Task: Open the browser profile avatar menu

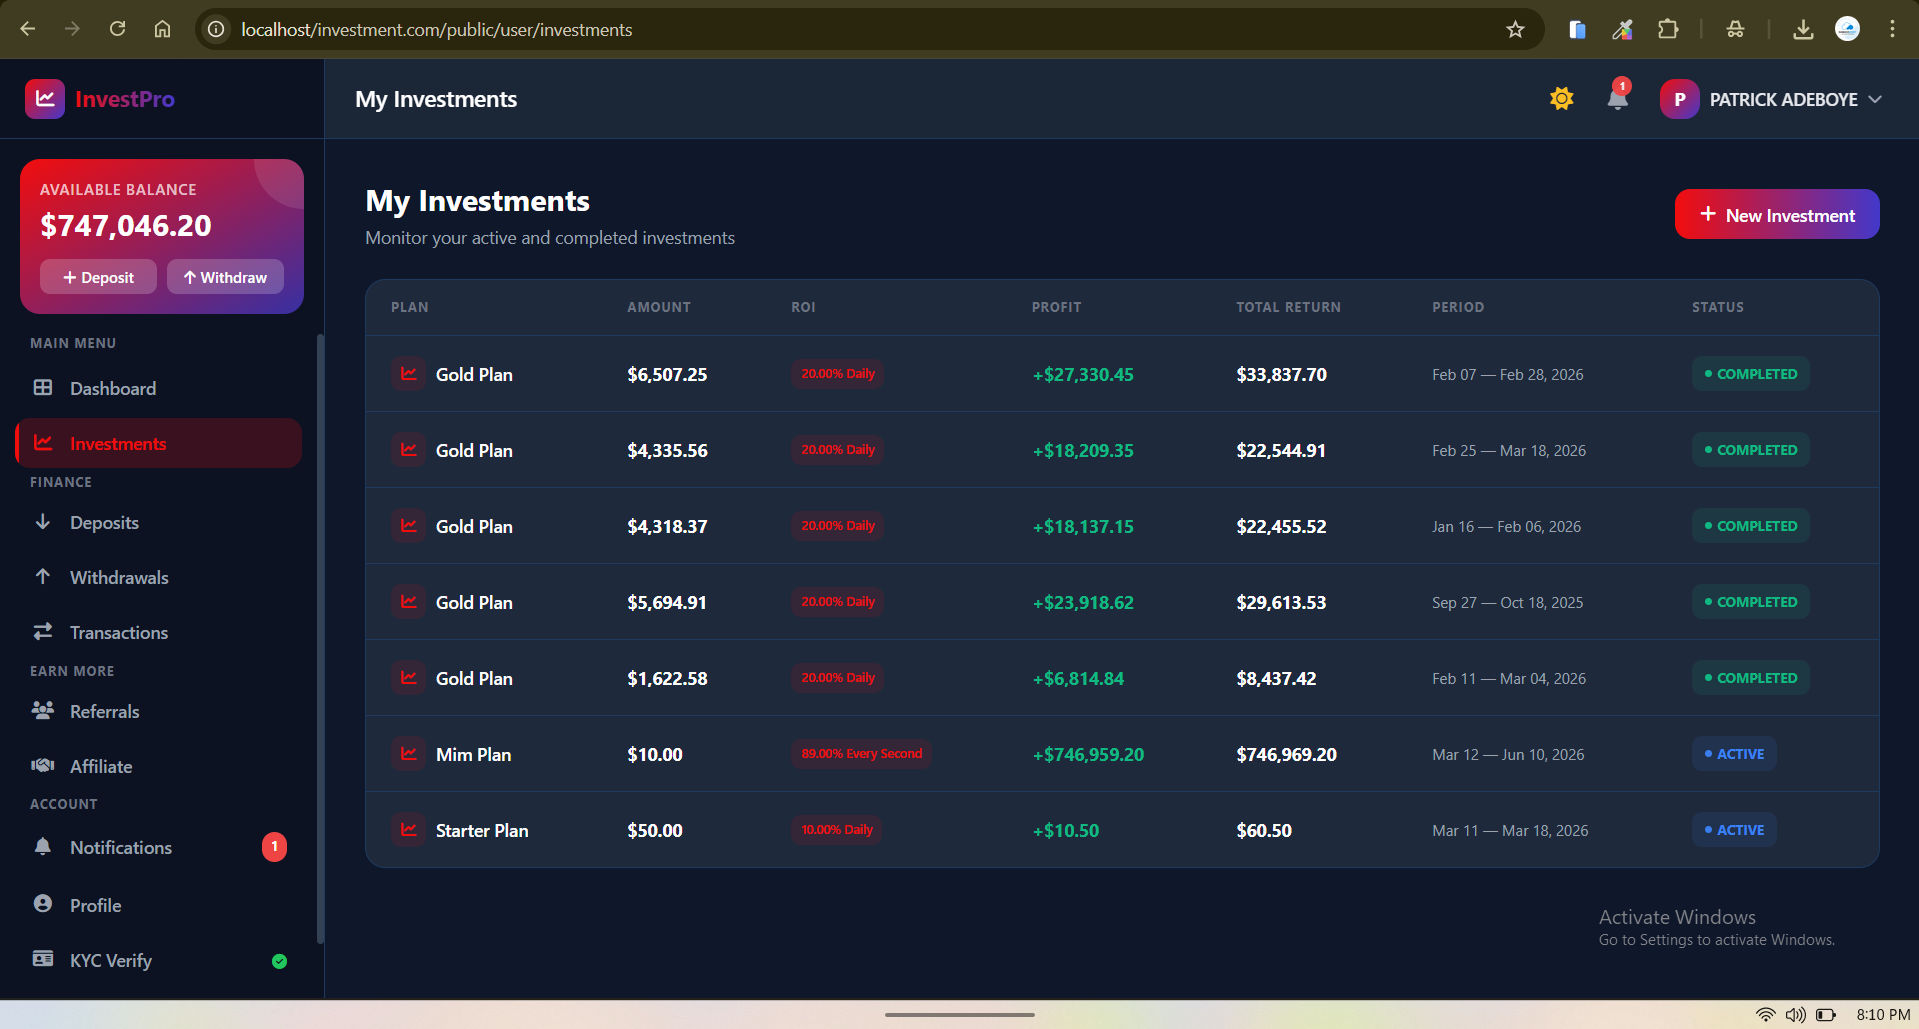Action: click(1846, 29)
